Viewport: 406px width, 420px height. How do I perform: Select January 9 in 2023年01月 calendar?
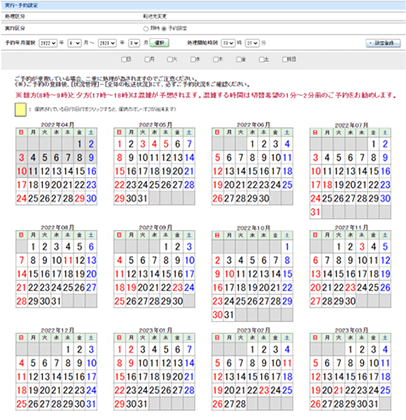[131, 363]
